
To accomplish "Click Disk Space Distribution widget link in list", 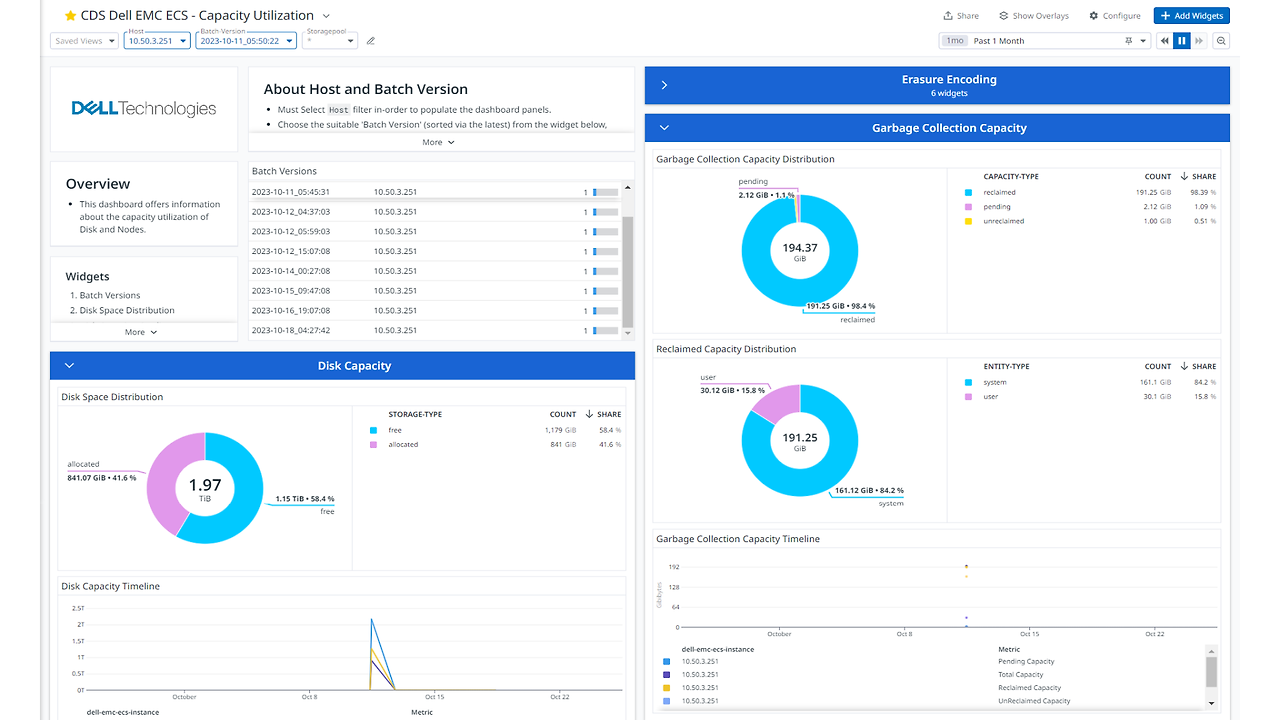I will tap(127, 310).
